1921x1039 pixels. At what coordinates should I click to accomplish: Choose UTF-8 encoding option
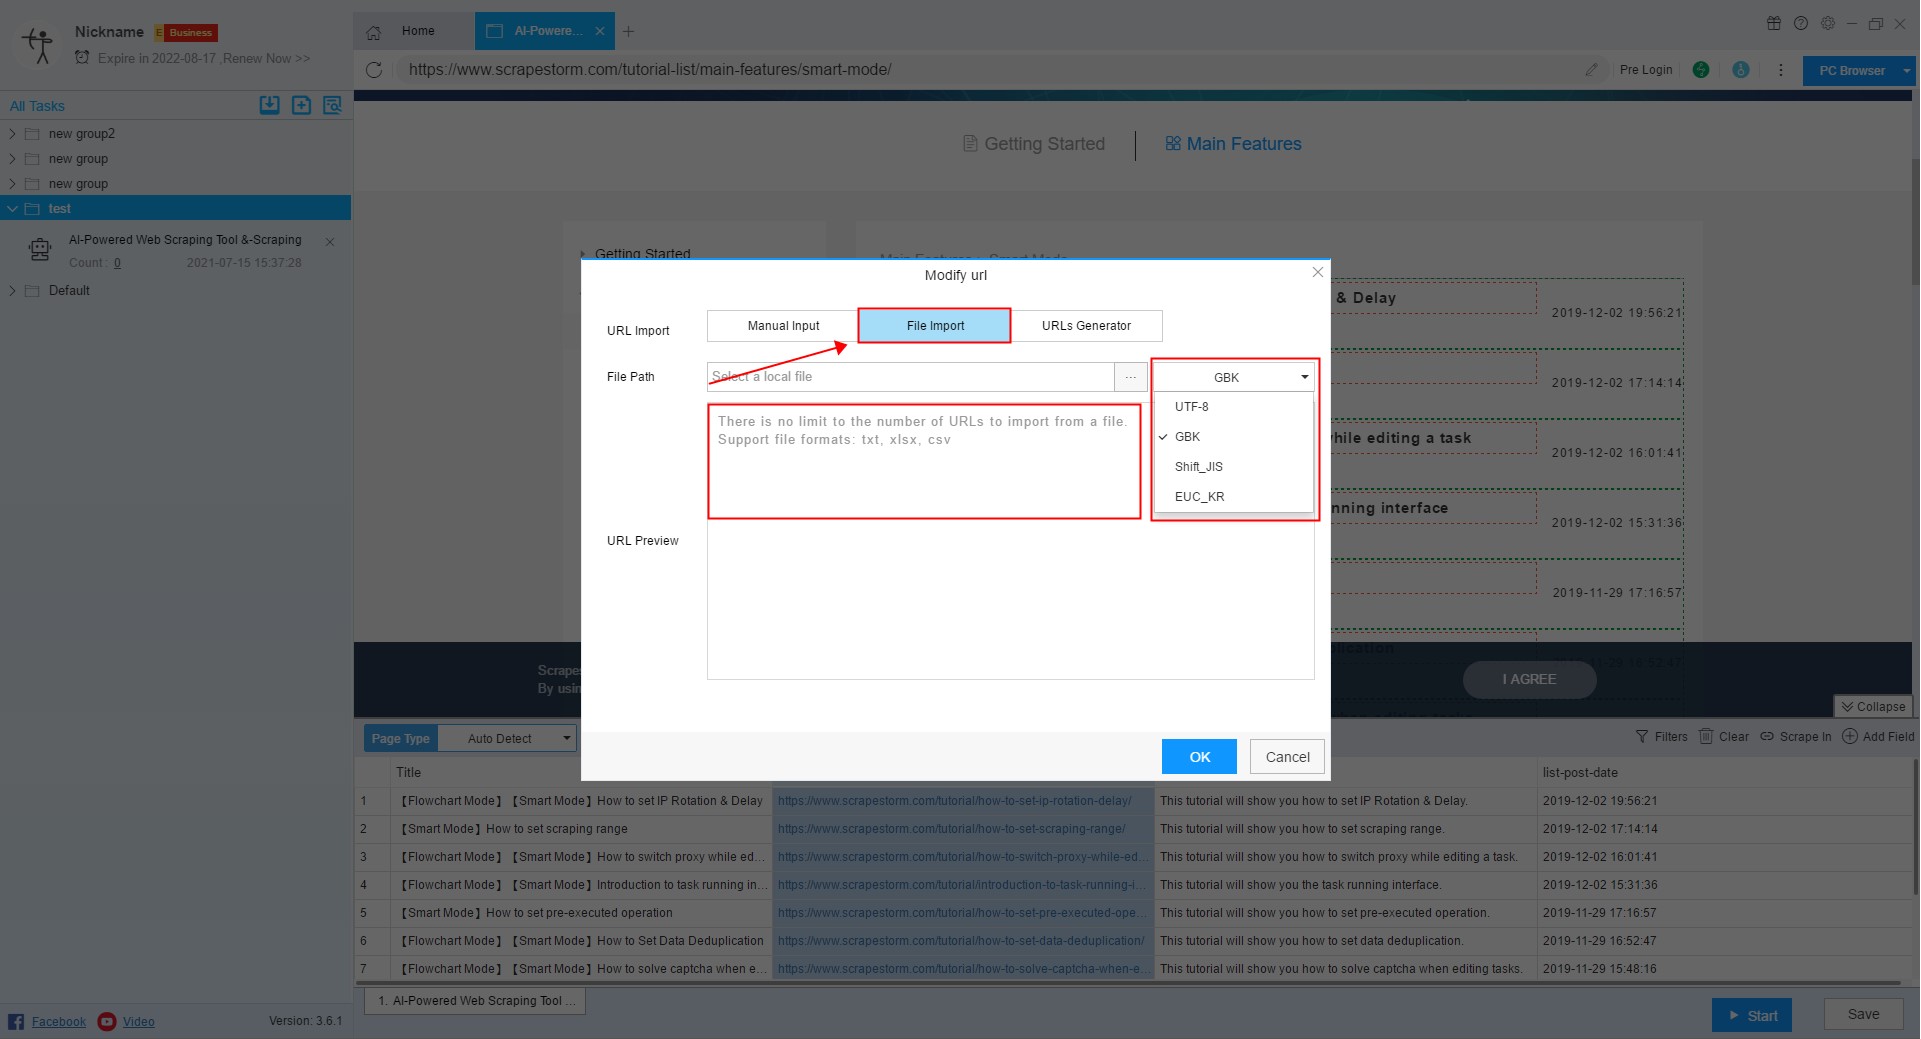pyautogui.click(x=1234, y=407)
